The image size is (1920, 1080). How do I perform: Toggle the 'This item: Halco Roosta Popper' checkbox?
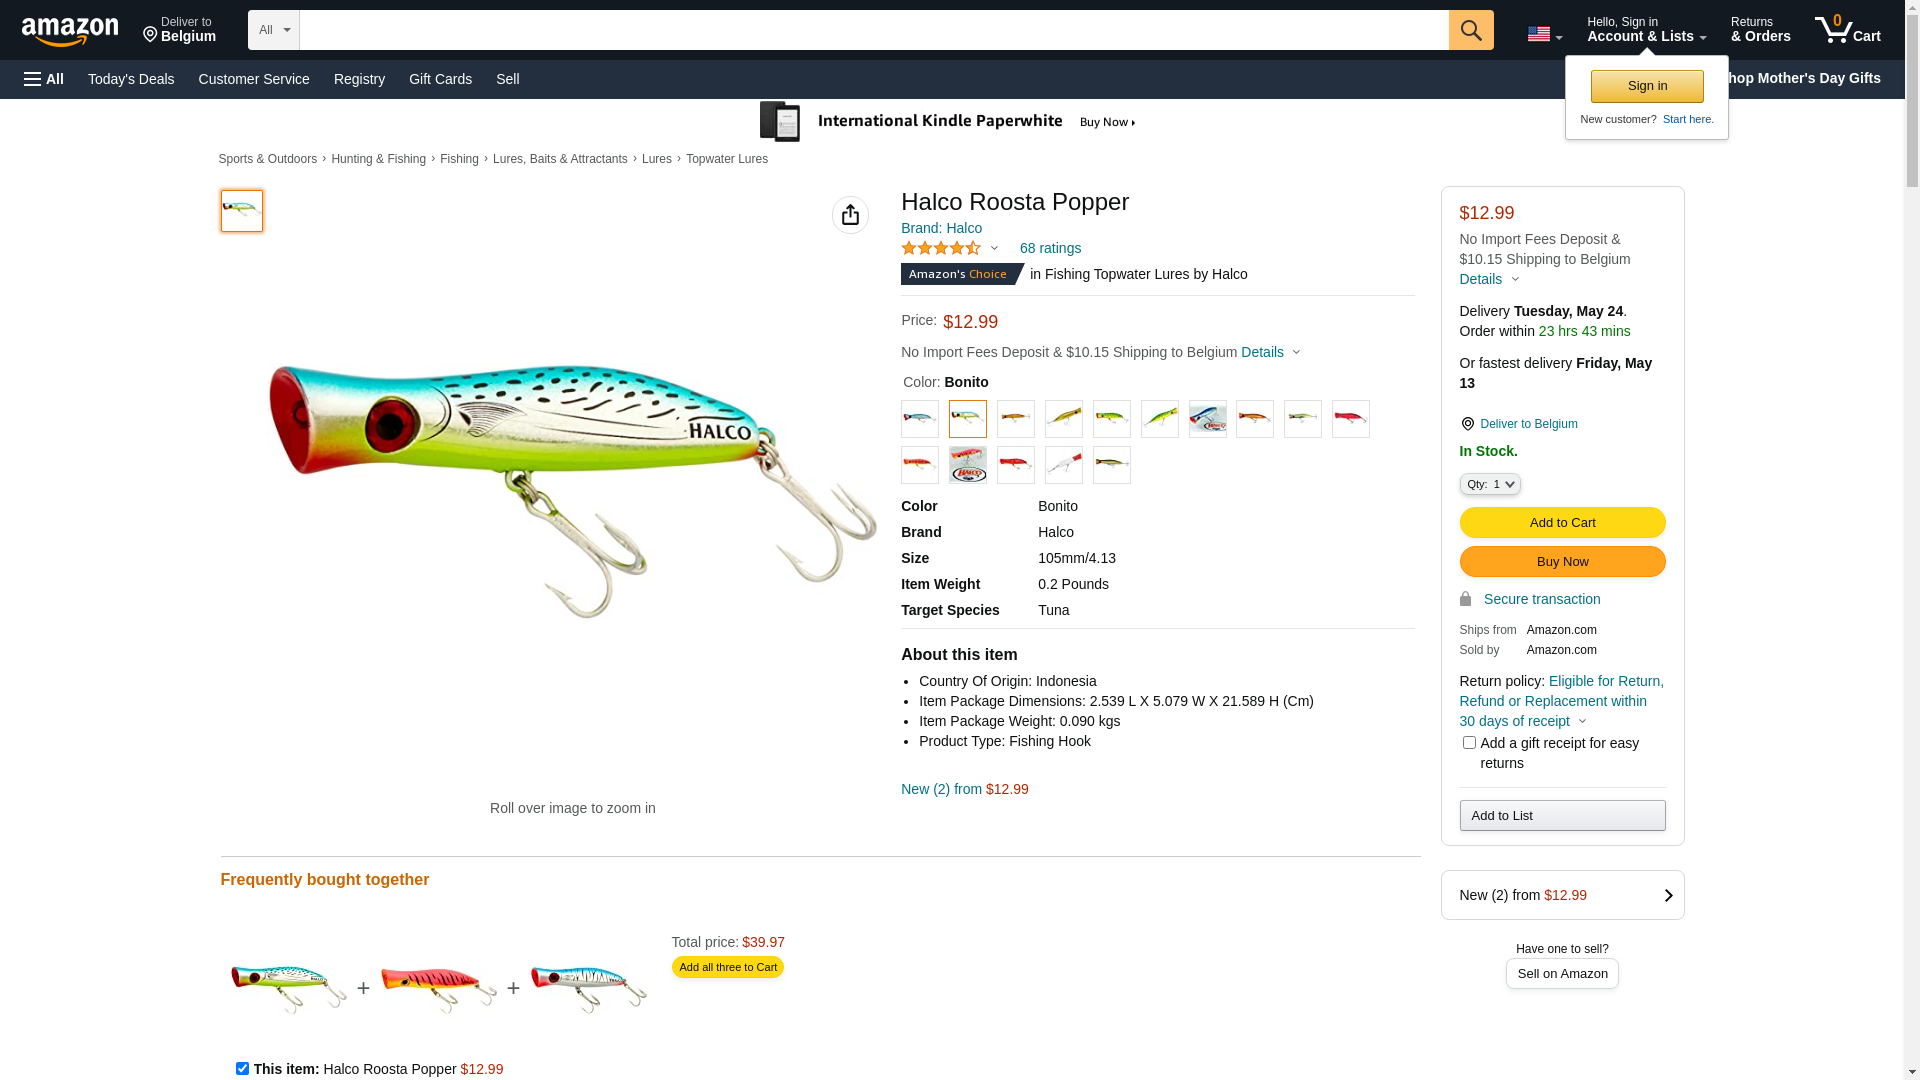(242, 1068)
